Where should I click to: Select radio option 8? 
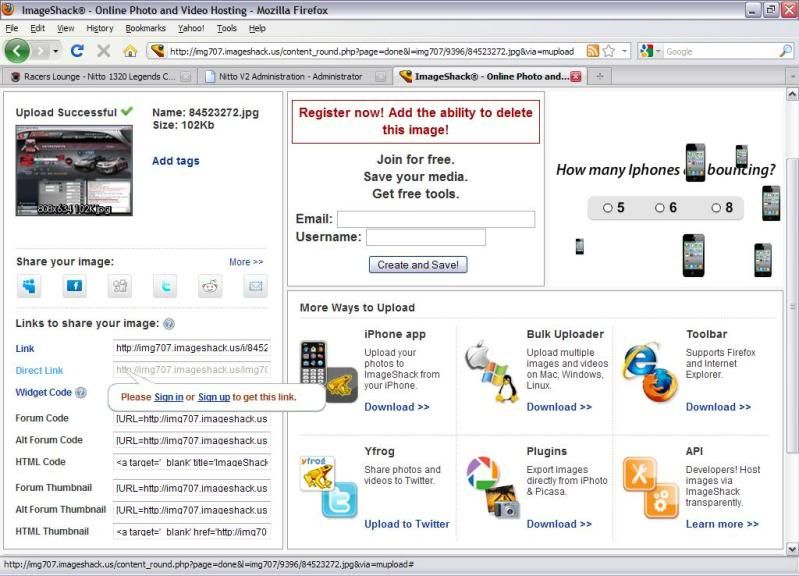coord(716,208)
